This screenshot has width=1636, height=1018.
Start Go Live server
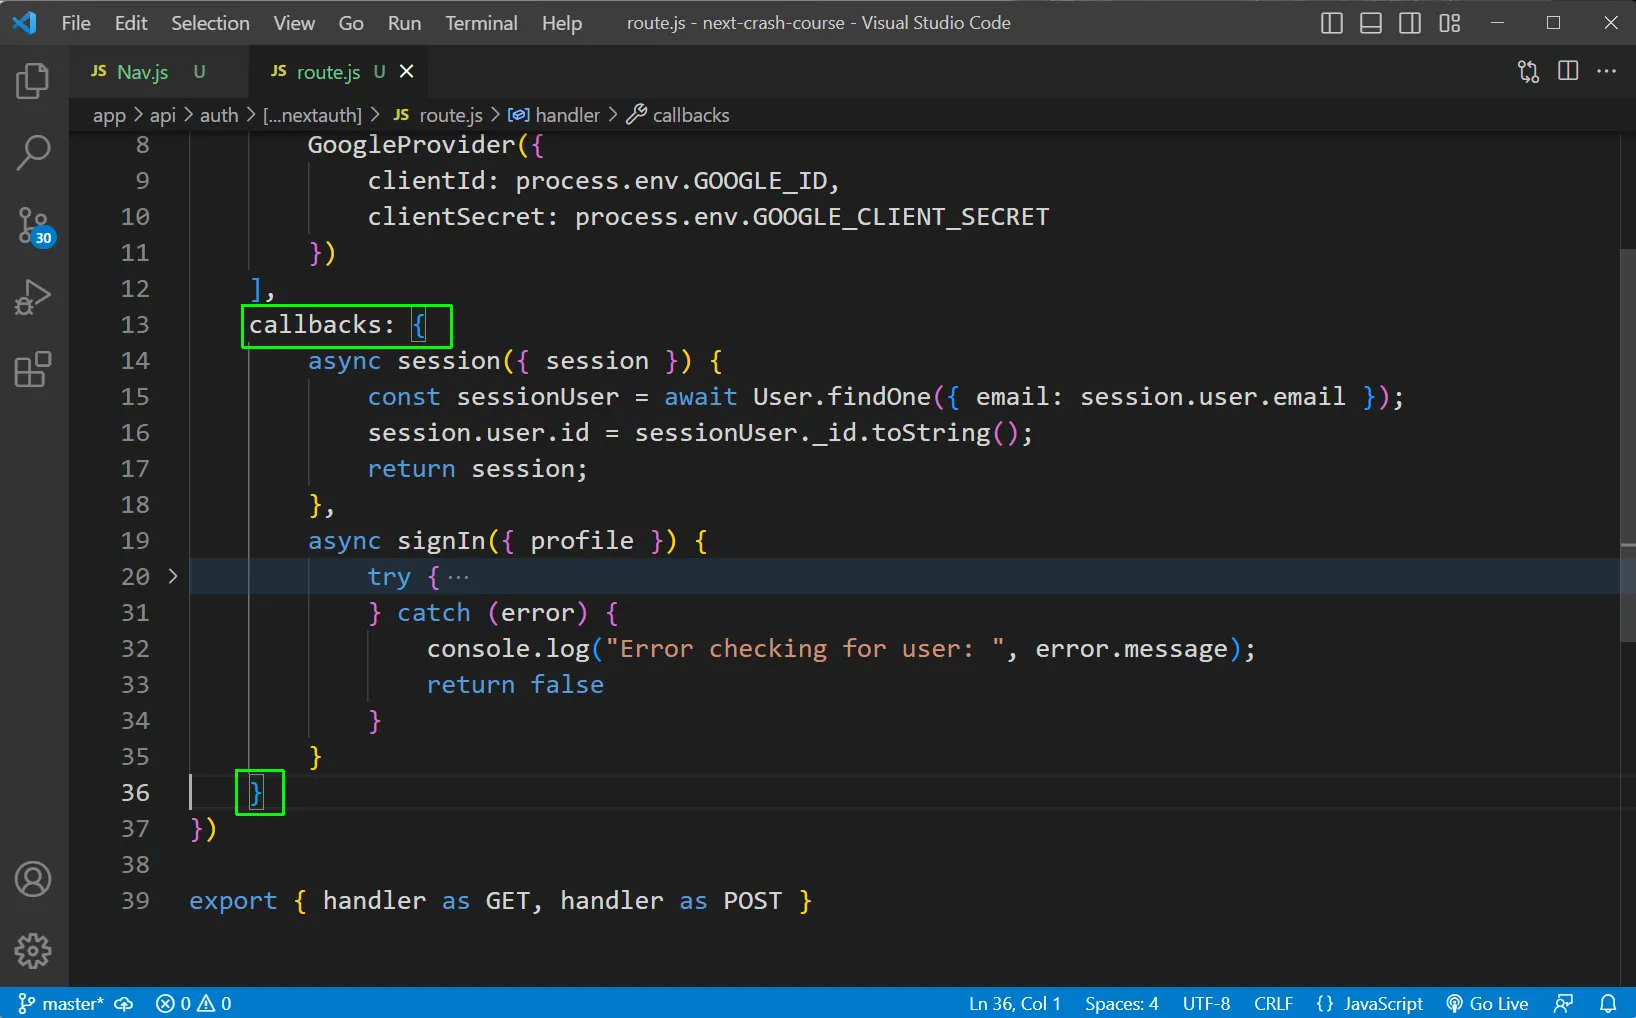point(1488,1003)
